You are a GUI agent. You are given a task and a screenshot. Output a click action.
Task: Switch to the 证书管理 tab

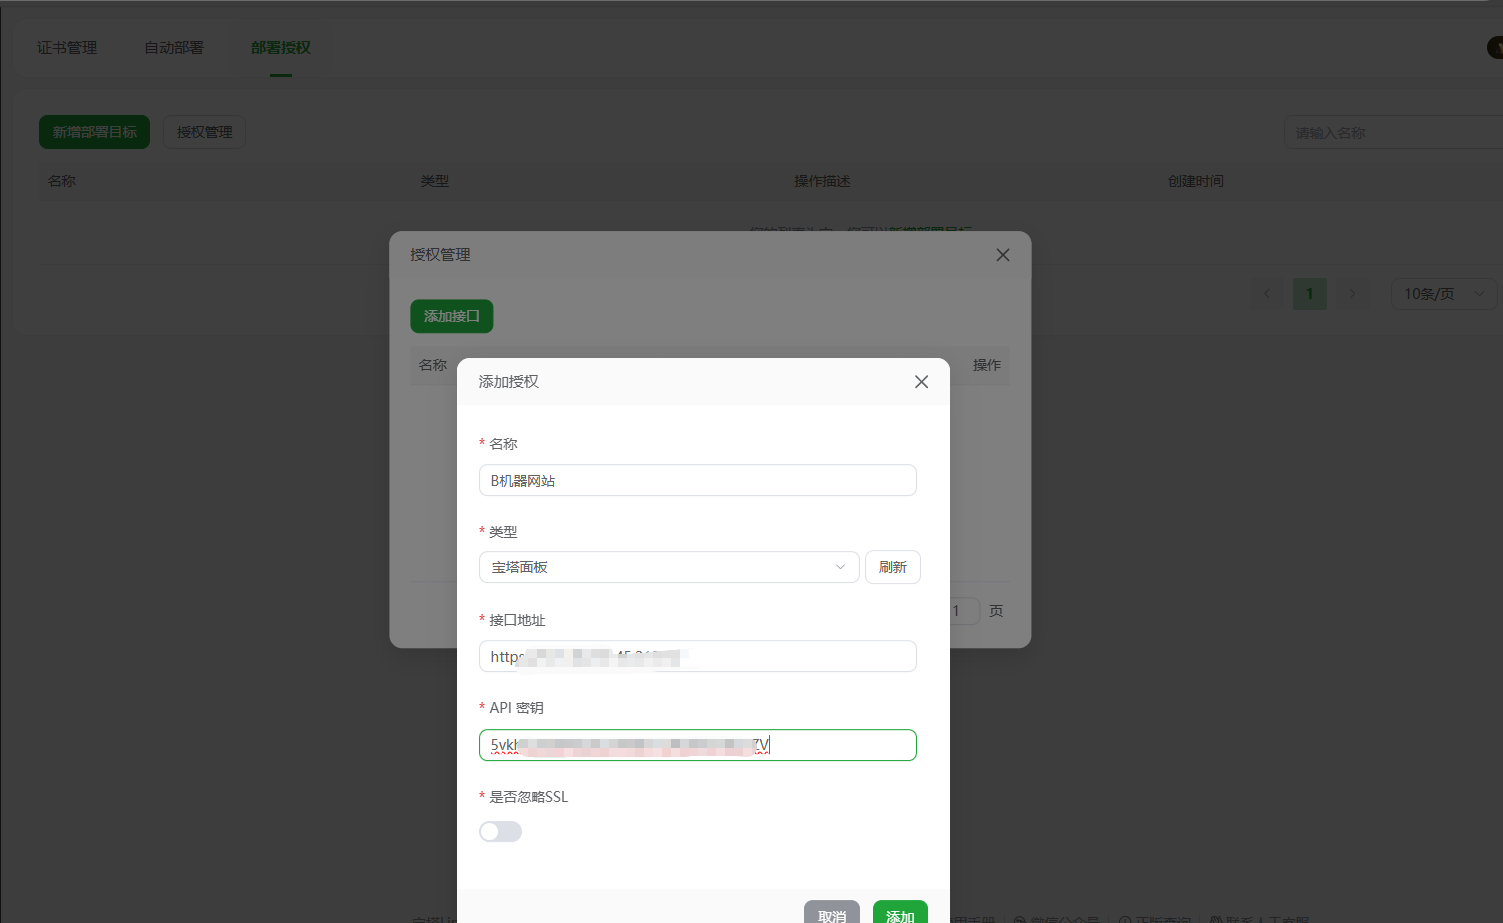point(67,48)
